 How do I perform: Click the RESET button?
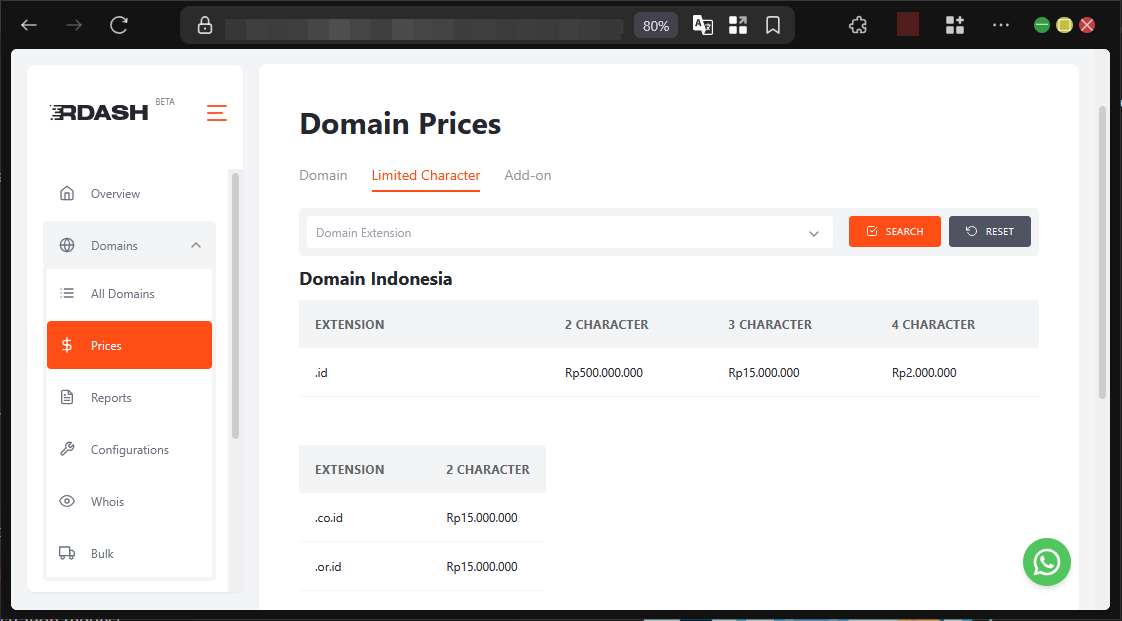click(989, 231)
